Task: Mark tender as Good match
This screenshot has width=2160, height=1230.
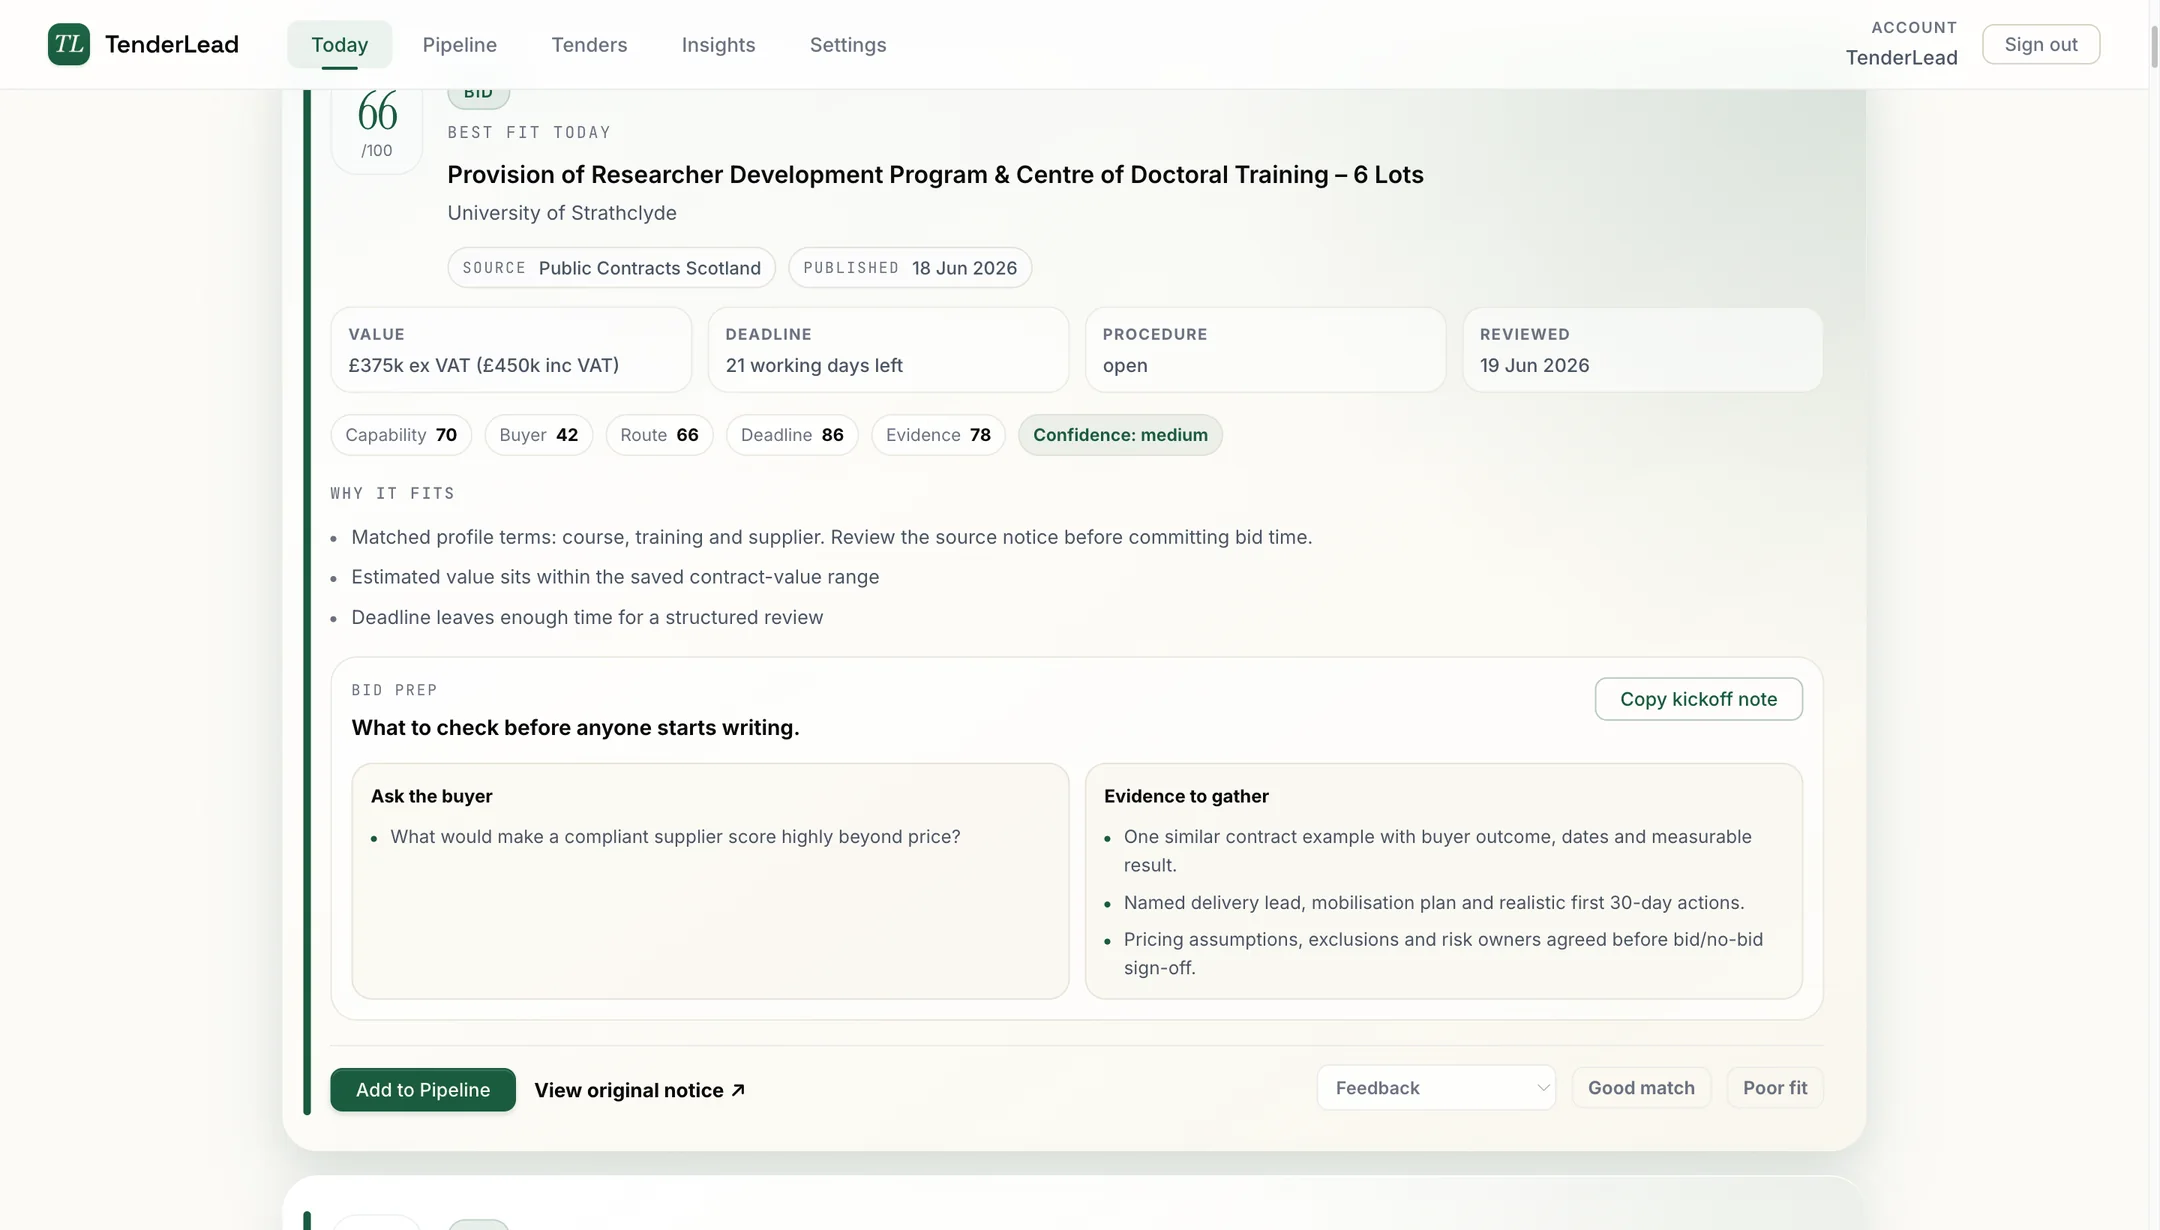Action: pos(1641,1088)
